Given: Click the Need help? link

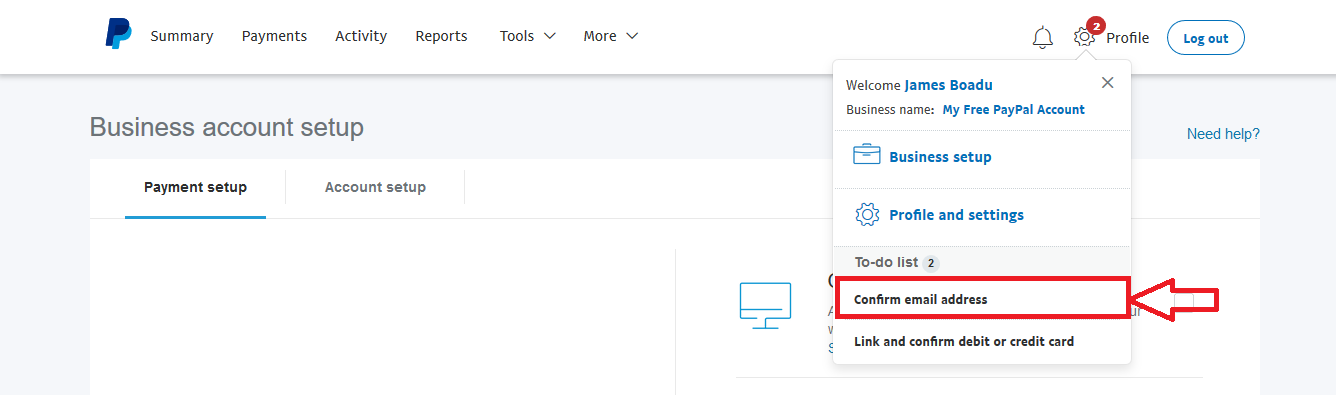Looking at the screenshot, I should click(1223, 134).
